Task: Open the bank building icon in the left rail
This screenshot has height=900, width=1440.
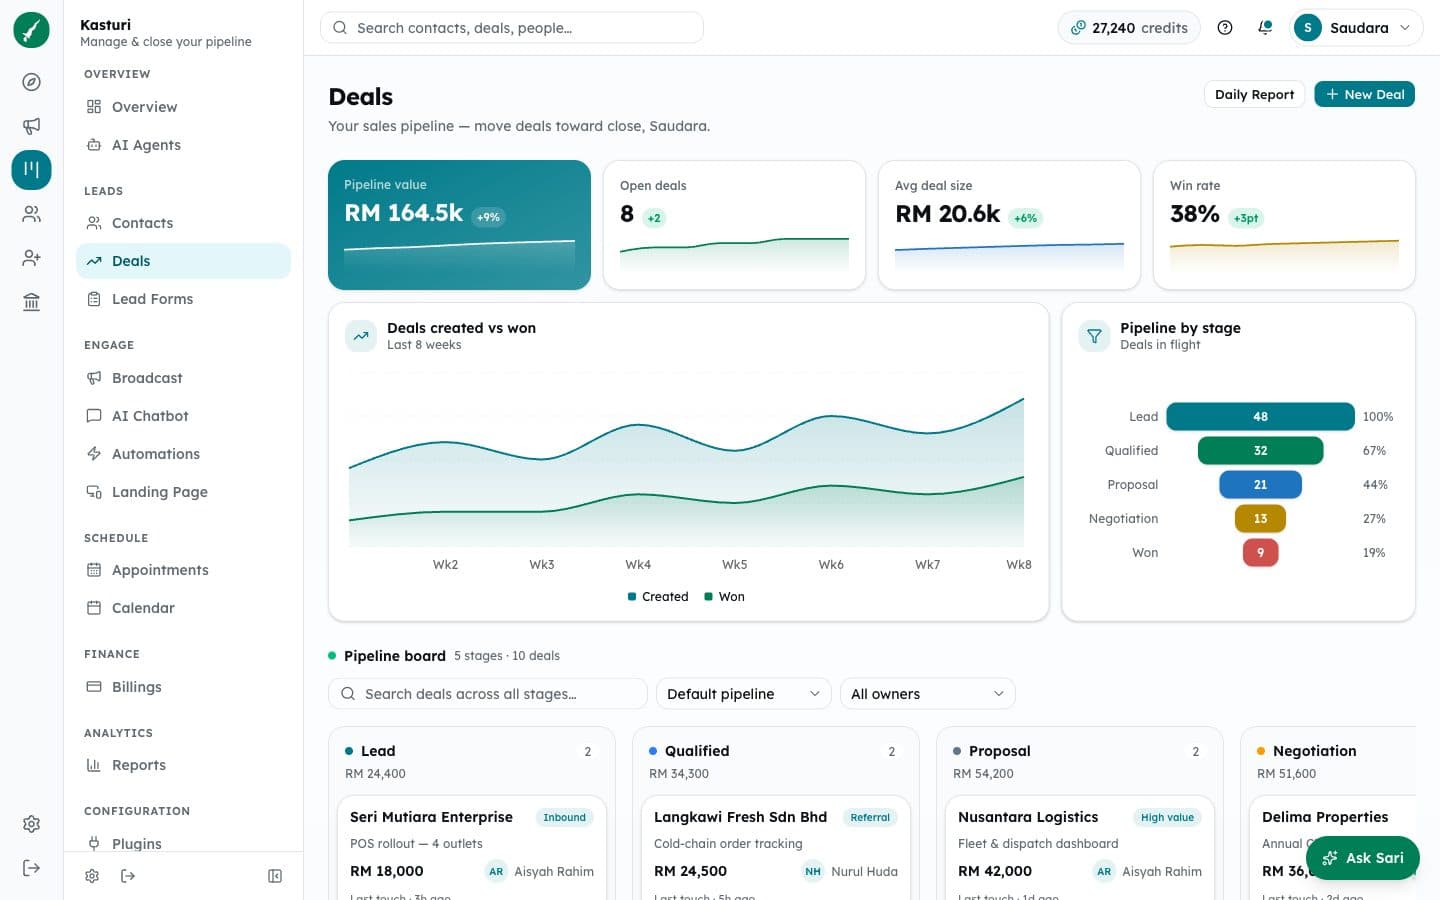Action: (31, 302)
